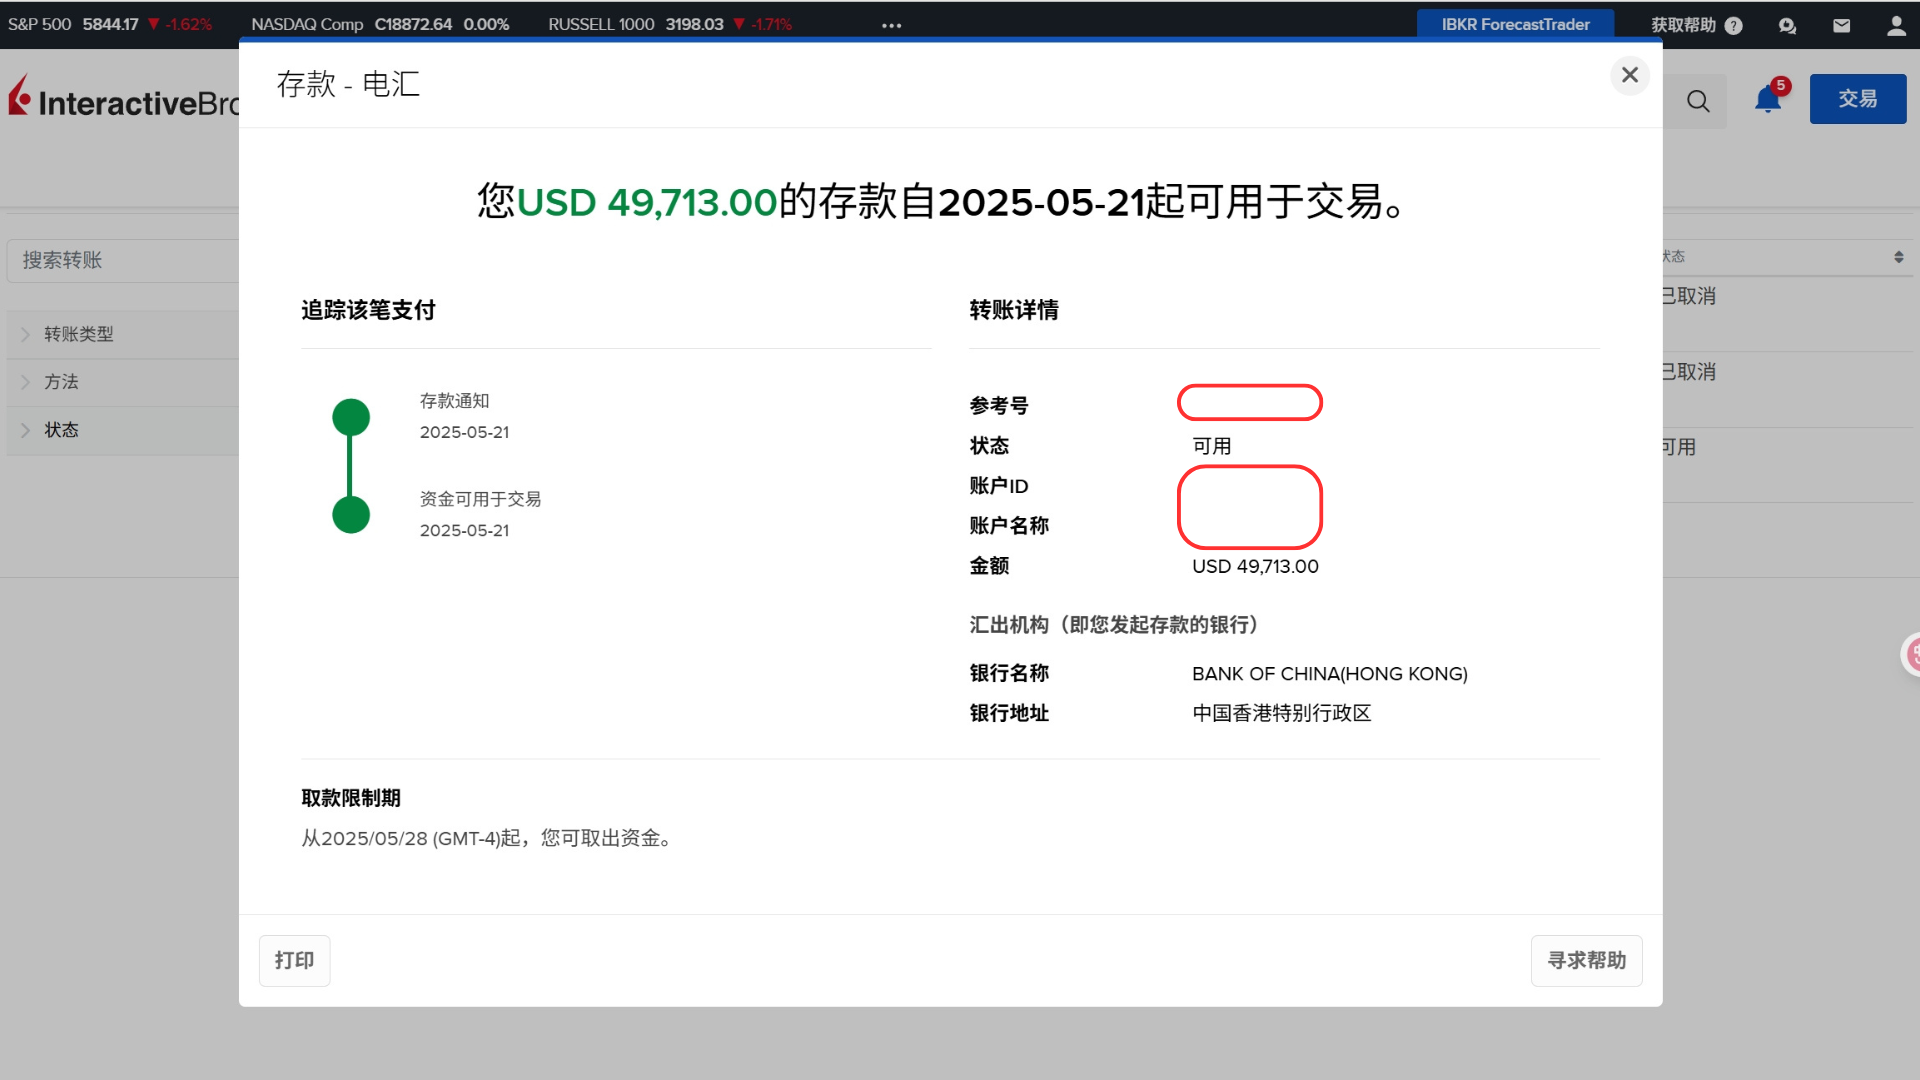The image size is (1920, 1080).
Task: Open the mail messages icon
Action: pyautogui.click(x=1841, y=25)
